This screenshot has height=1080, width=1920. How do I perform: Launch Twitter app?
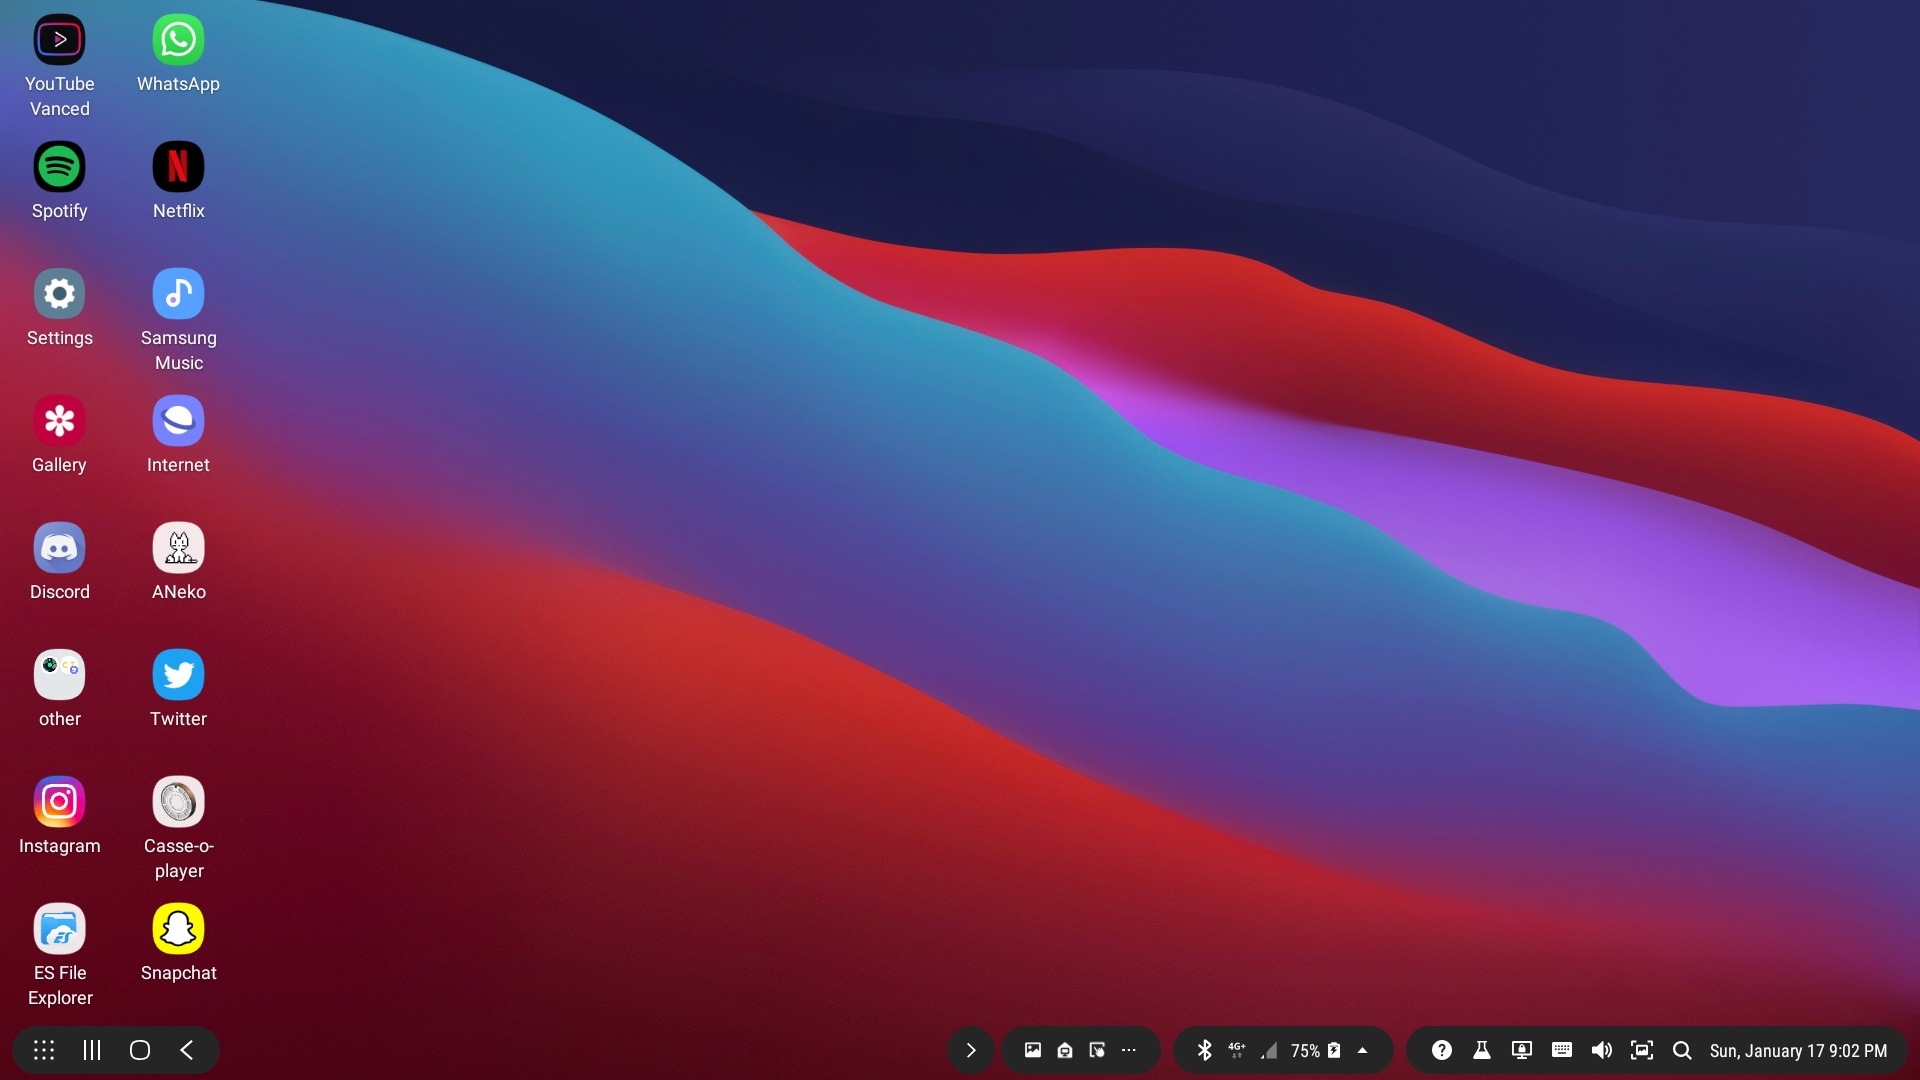(x=178, y=675)
